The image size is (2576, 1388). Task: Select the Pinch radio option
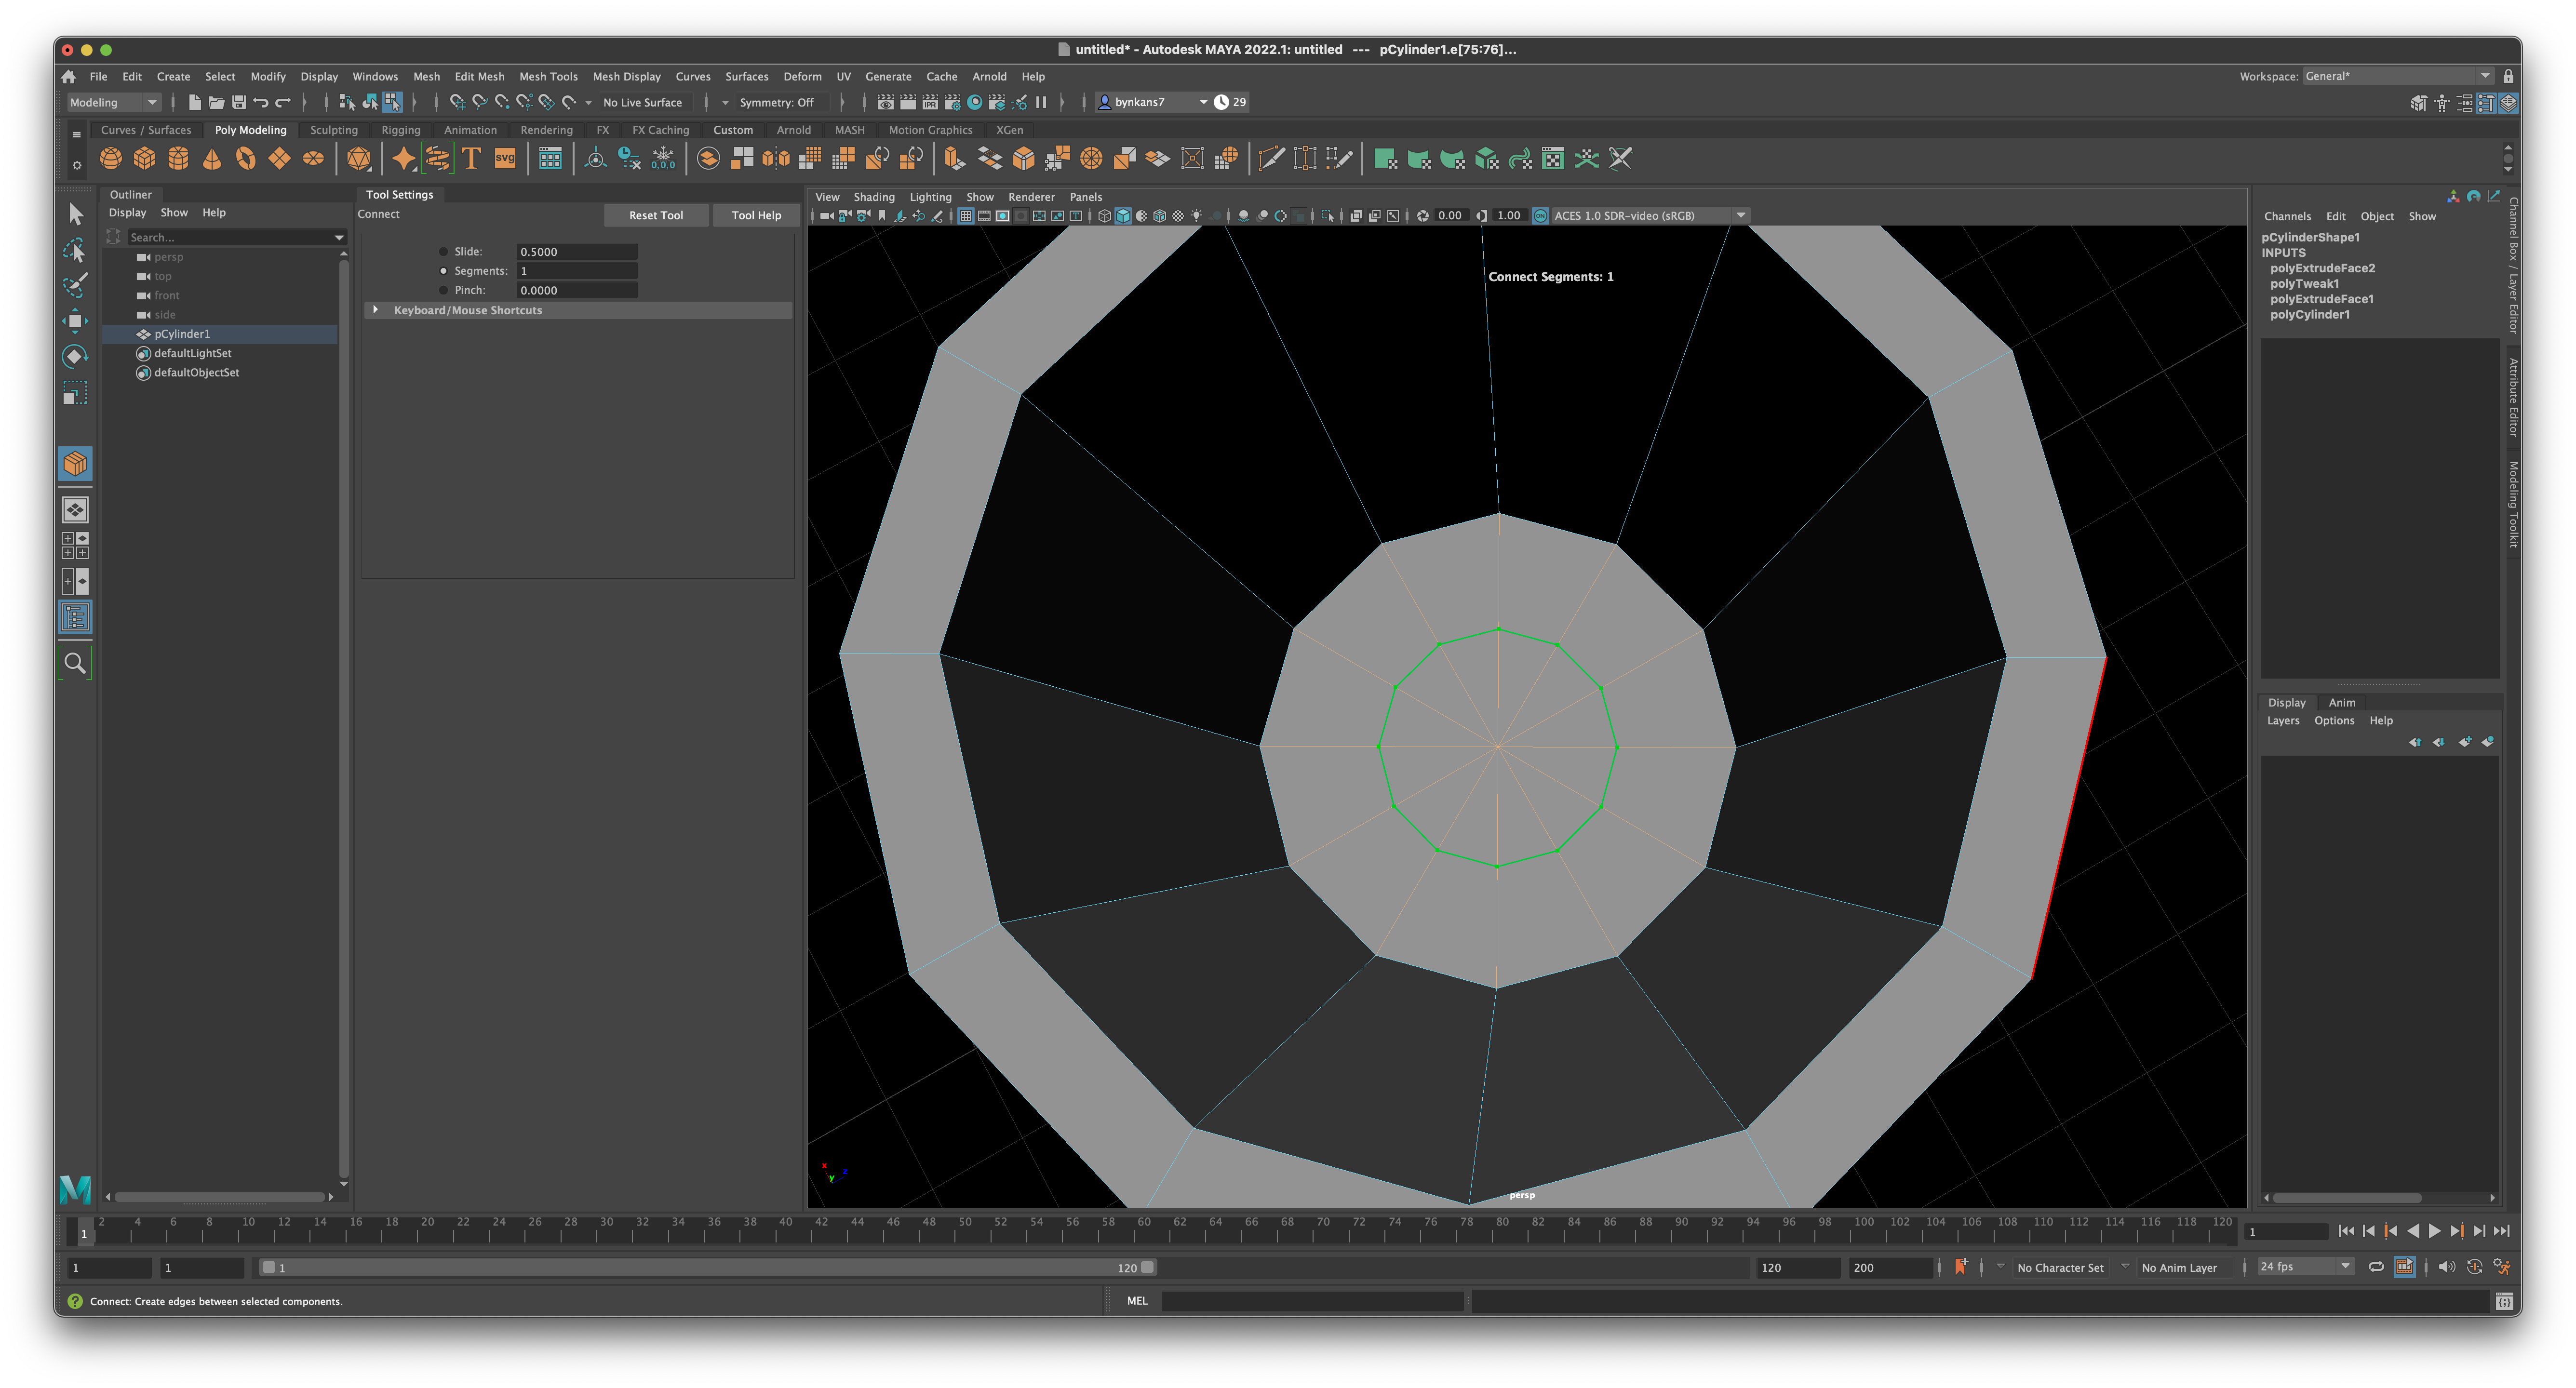(443, 290)
